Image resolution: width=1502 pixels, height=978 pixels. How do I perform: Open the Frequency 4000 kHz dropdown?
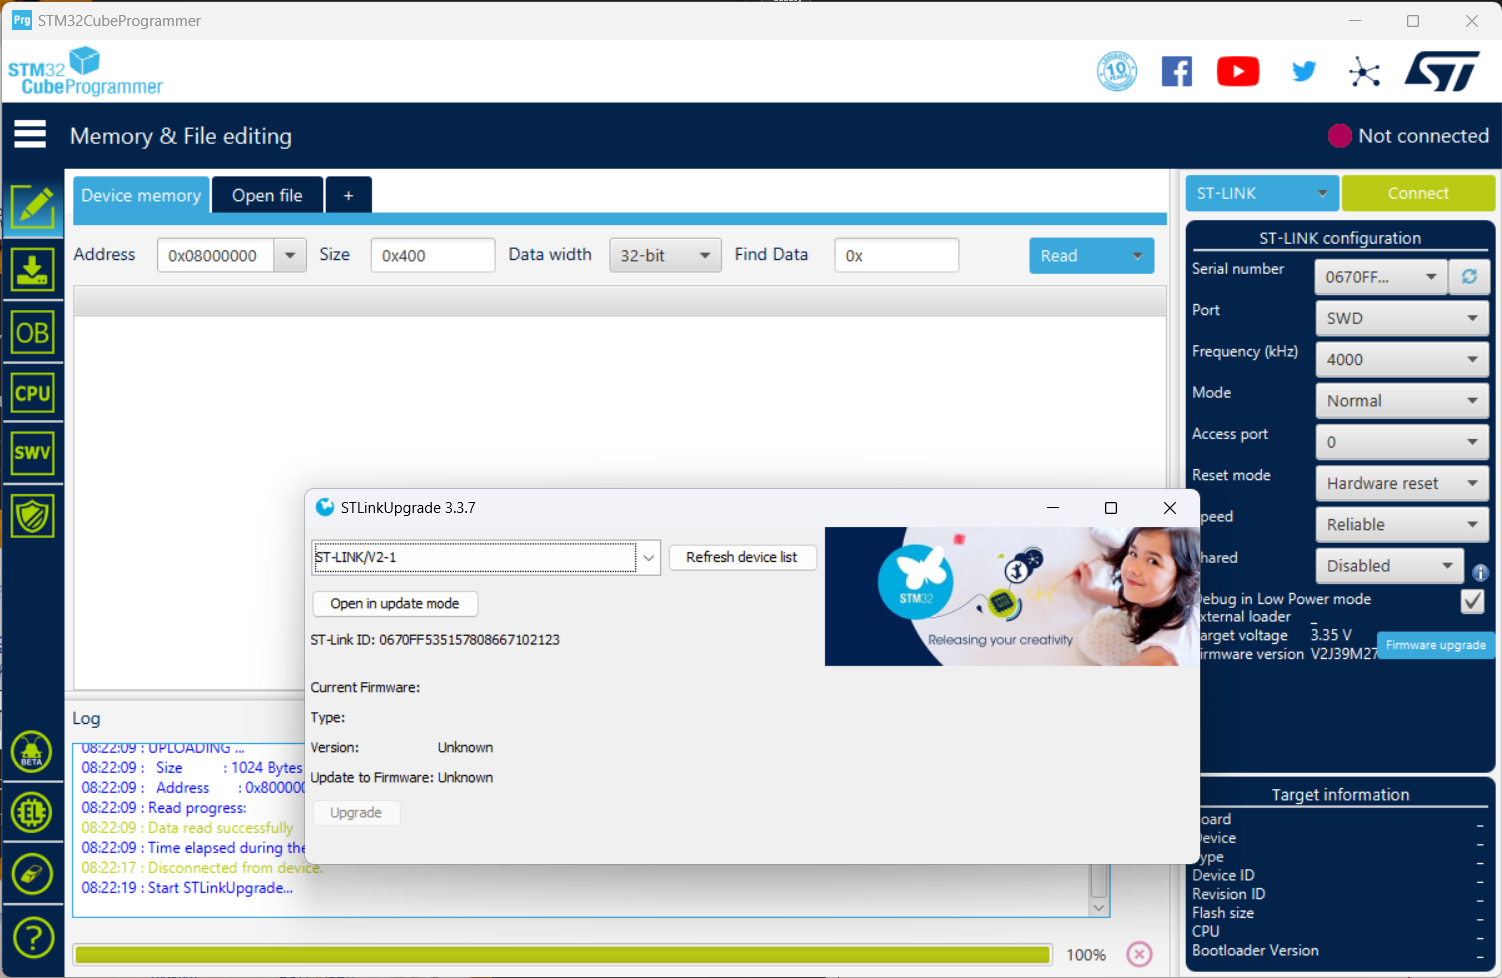pyautogui.click(x=1400, y=360)
